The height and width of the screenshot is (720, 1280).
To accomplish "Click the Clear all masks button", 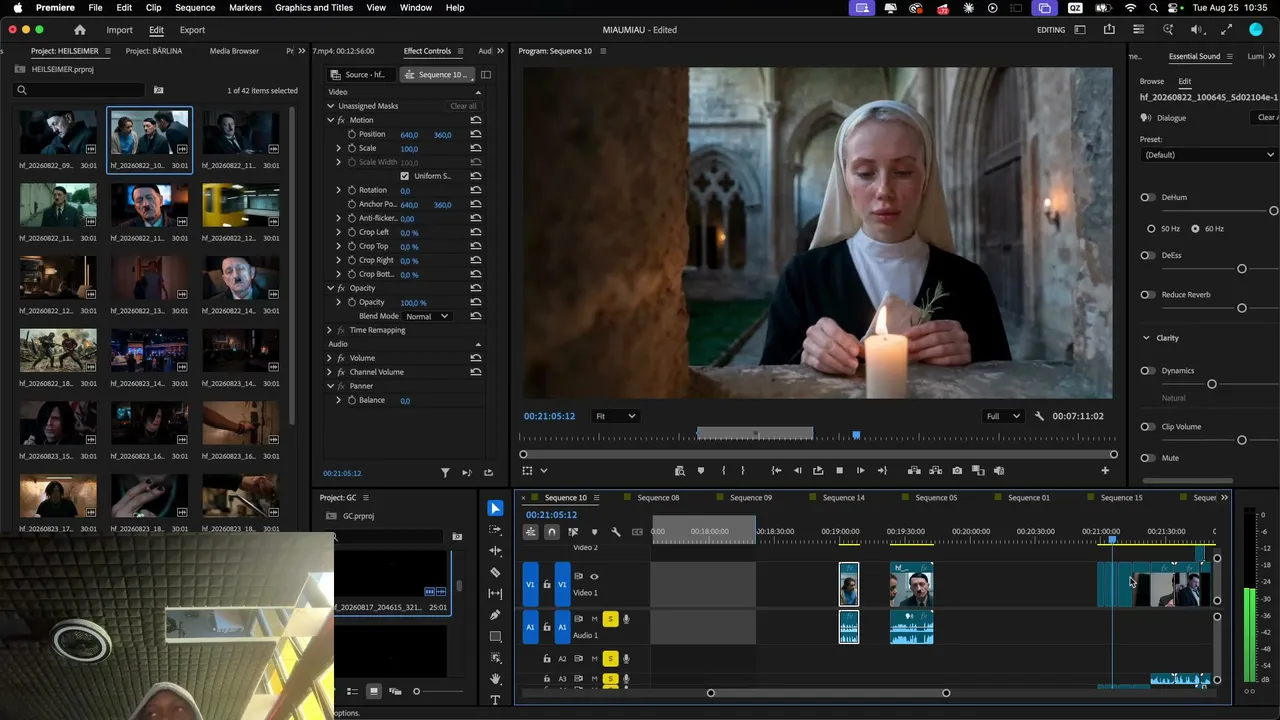I will (x=463, y=106).
